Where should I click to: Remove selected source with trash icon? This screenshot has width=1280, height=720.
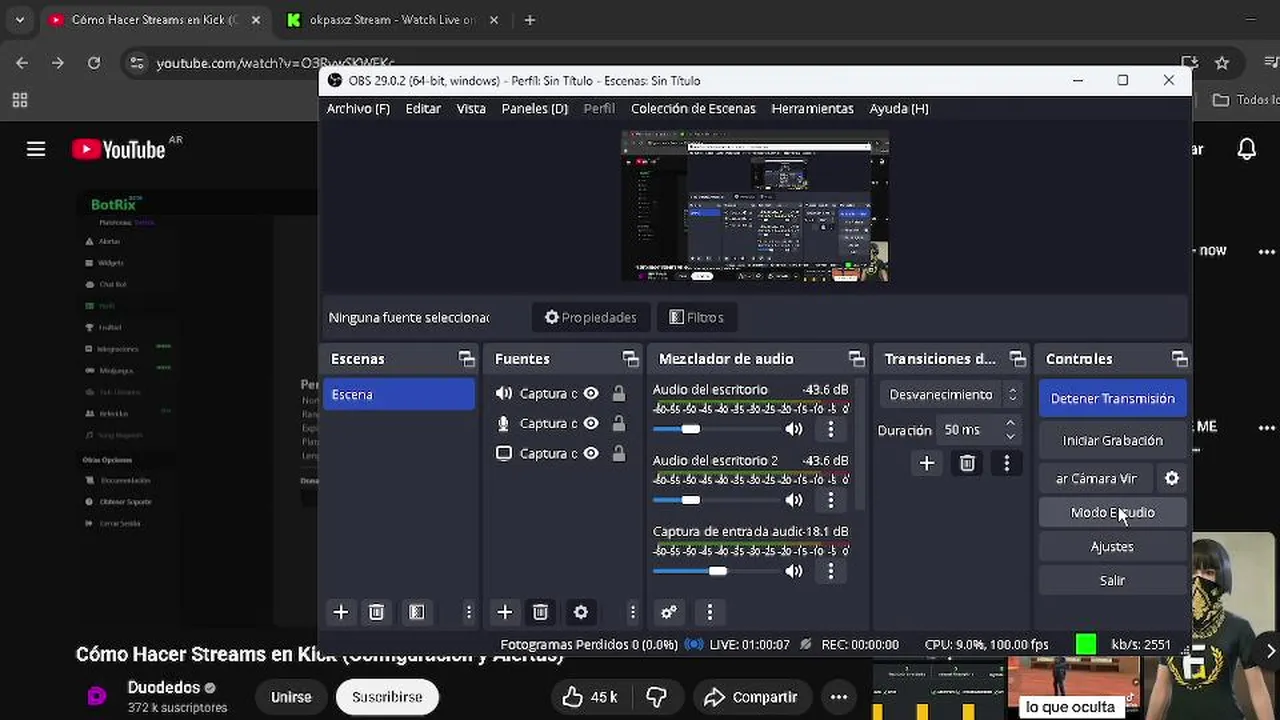click(x=540, y=612)
